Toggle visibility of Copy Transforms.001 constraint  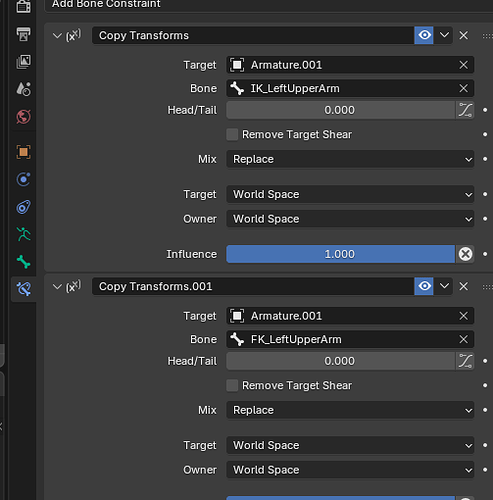424,286
